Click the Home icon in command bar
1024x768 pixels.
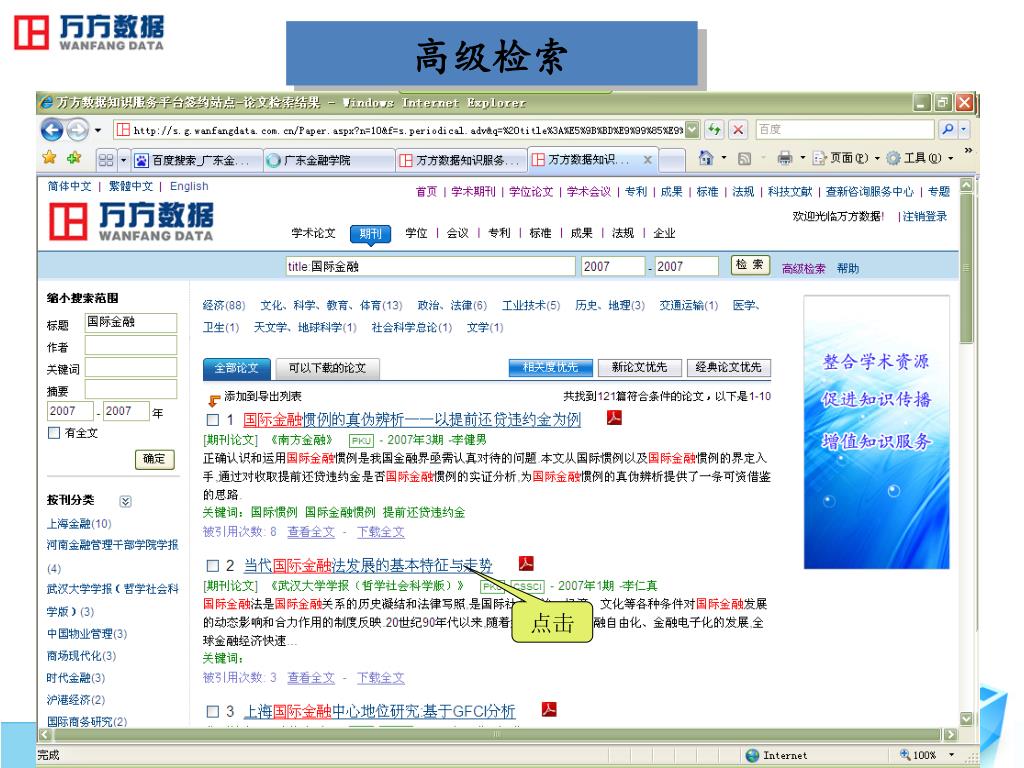tap(706, 157)
